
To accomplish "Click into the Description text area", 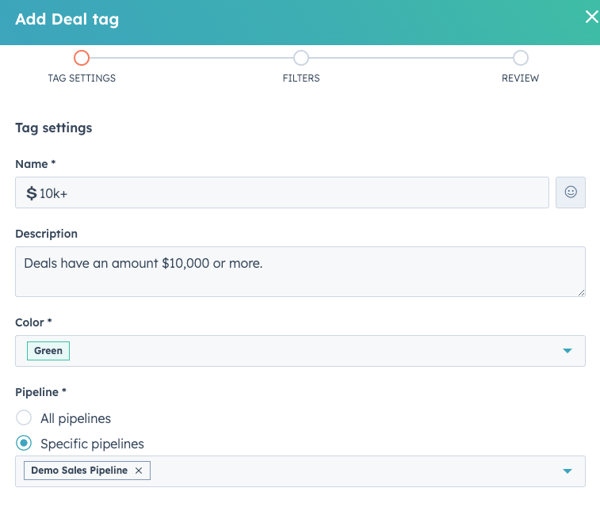I will tap(300, 272).
